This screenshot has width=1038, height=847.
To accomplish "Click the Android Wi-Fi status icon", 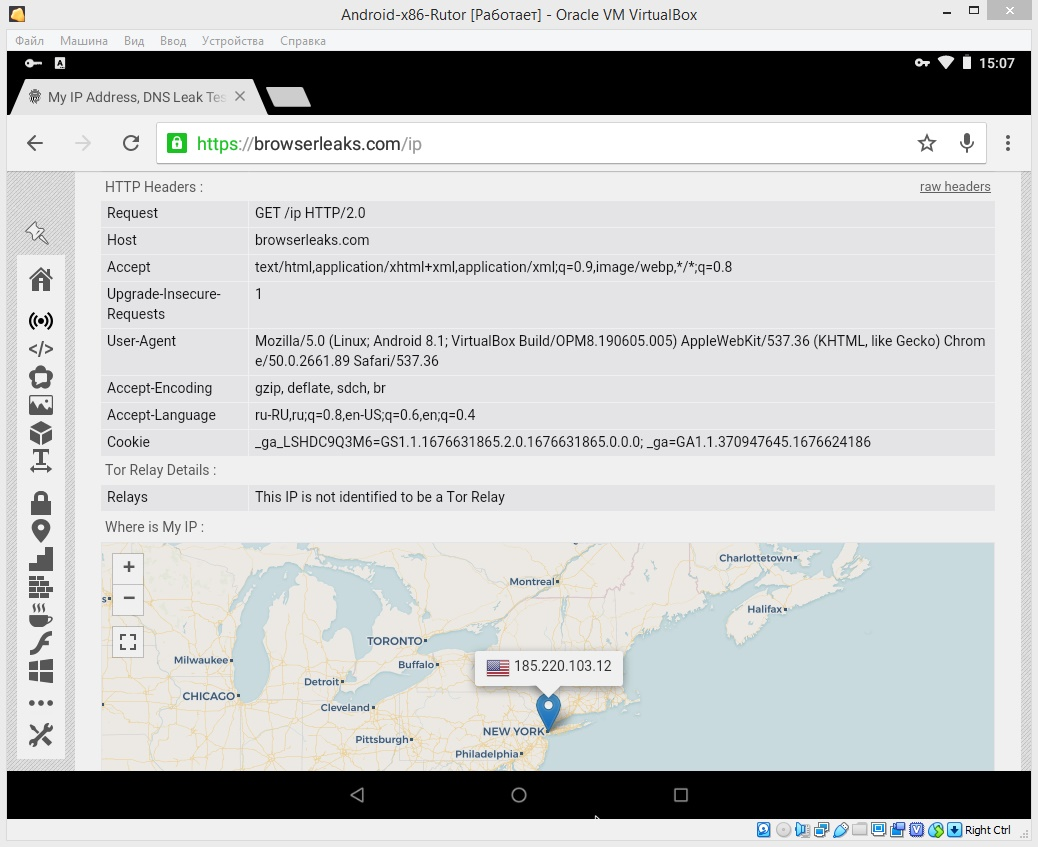I will [x=945, y=62].
